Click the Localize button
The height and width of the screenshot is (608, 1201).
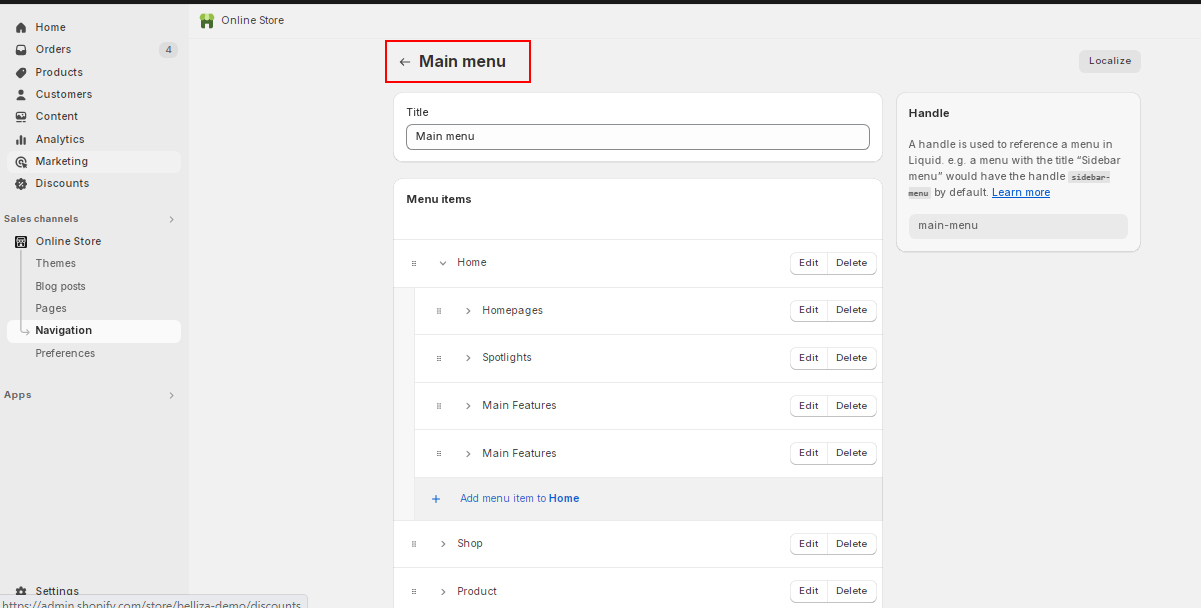tap(1110, 61)
